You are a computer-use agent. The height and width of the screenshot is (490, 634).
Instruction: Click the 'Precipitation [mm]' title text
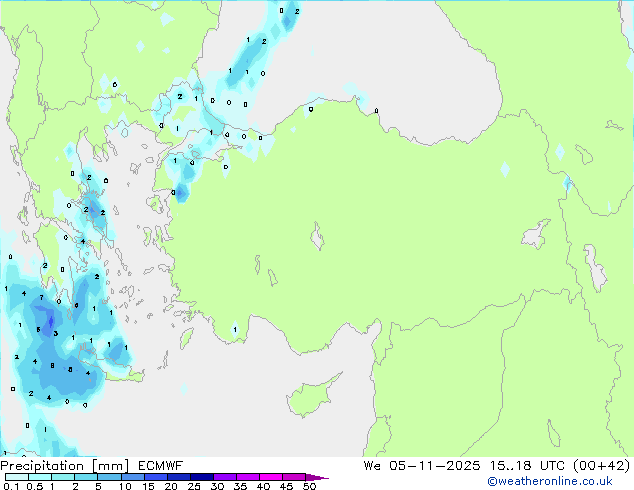(65, 466)
